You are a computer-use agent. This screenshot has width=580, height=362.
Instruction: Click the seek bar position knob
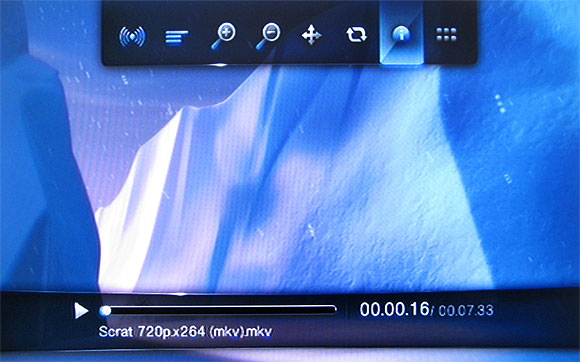pos(105,311)
